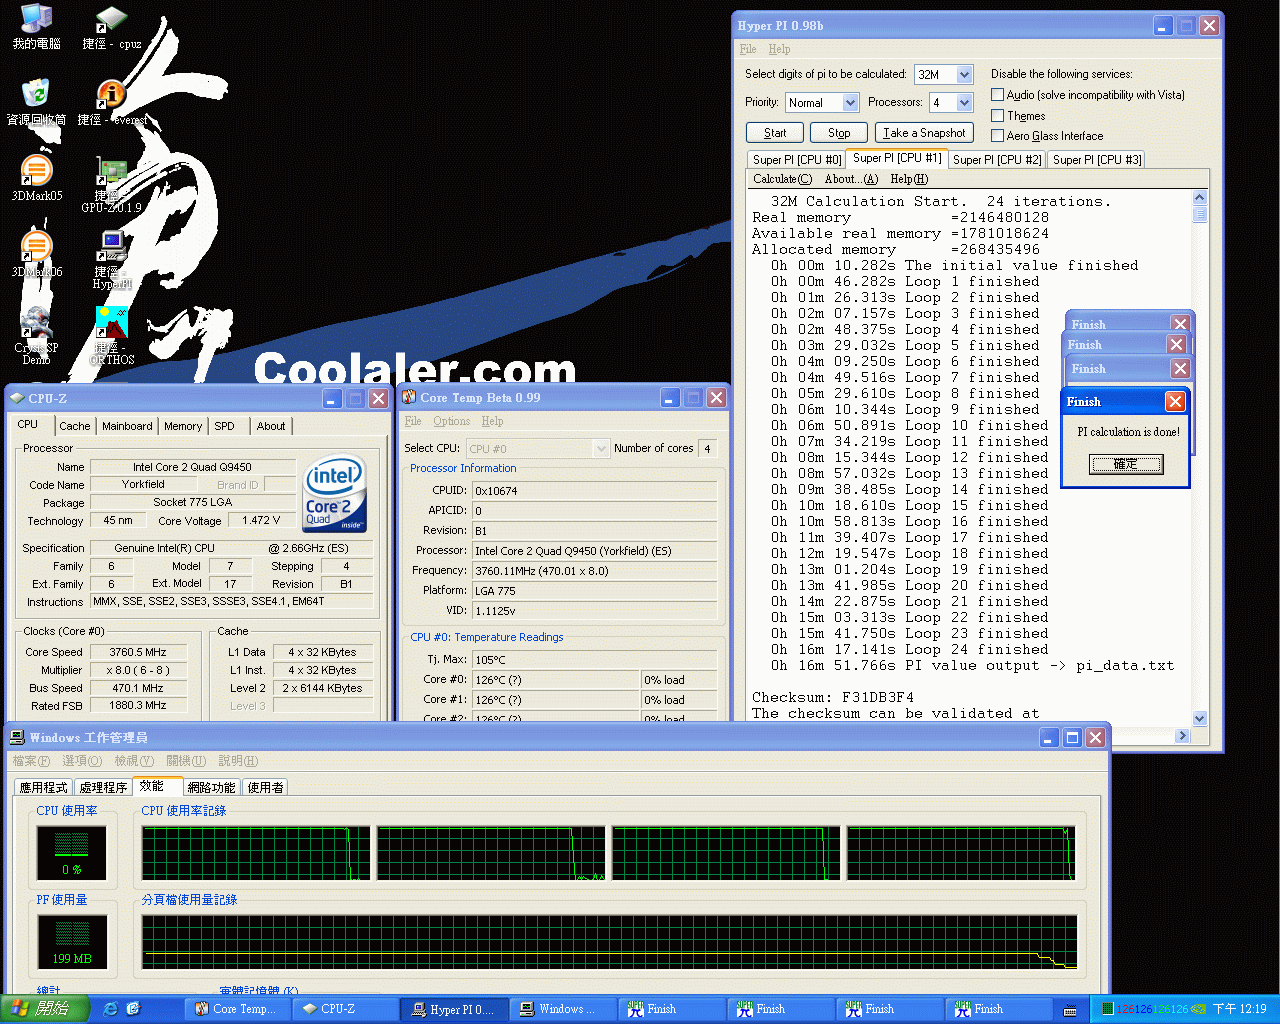The height and width of the screenshot is (1024, 1280).
Task: Click the Core Temp Frequency field value
Action: [594, 571]
